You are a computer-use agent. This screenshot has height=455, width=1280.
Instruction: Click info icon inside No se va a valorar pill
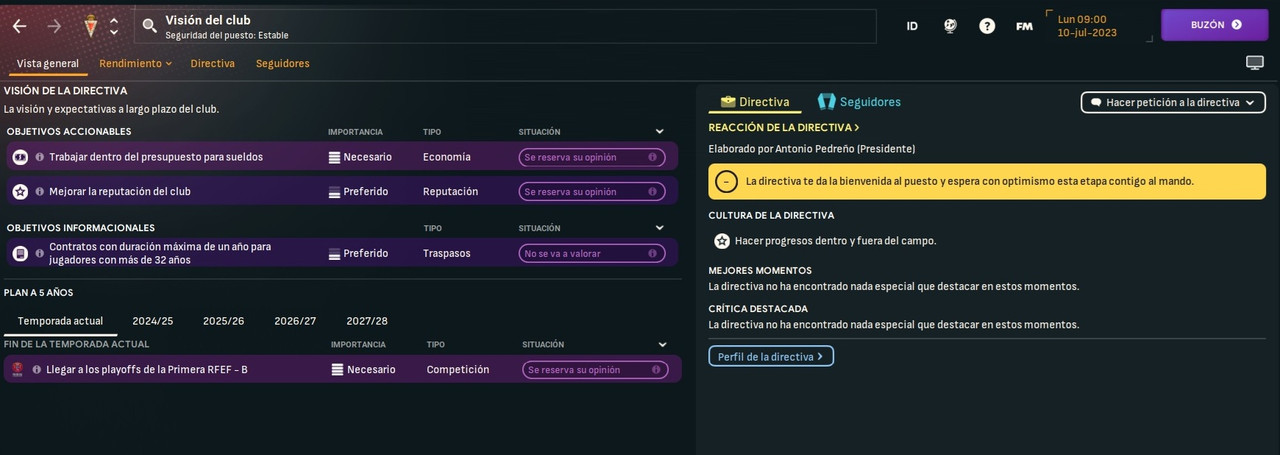(x=652, y=253)
